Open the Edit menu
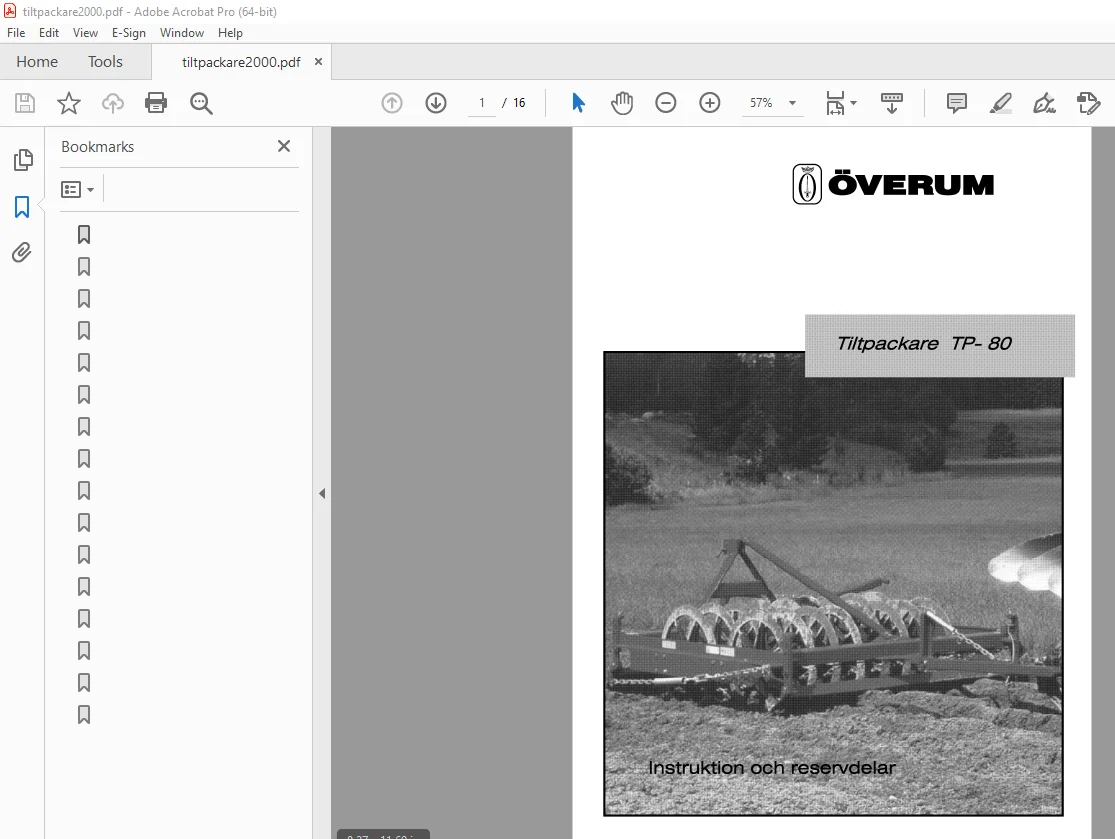 pyautogui.click(x=49, y=33)
